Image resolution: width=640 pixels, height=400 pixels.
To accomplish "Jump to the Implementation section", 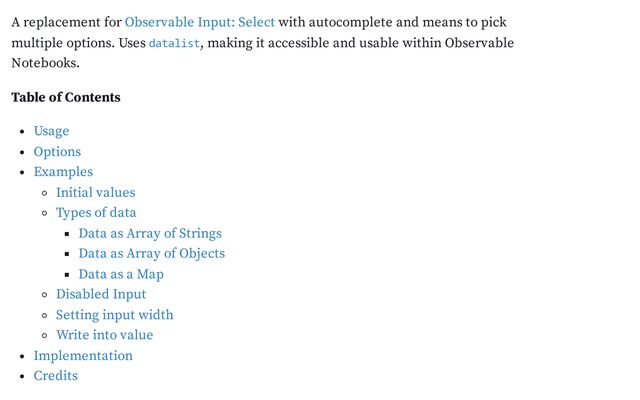I will coord(83,356).
